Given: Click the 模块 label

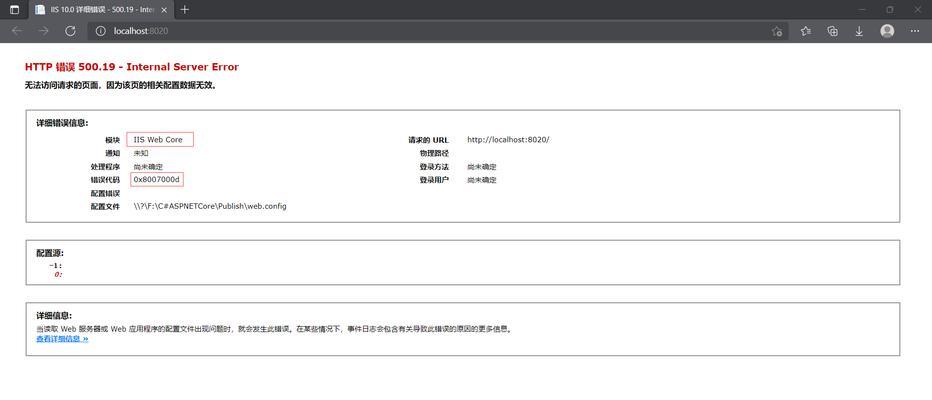Looking at the screenshot, I should click(x=112, y=140).
